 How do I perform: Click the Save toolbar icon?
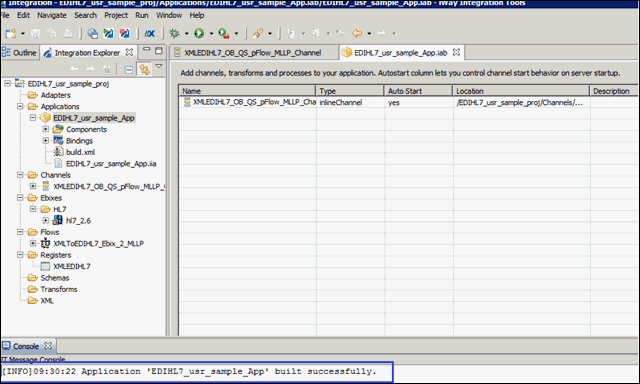pos(36,33)
